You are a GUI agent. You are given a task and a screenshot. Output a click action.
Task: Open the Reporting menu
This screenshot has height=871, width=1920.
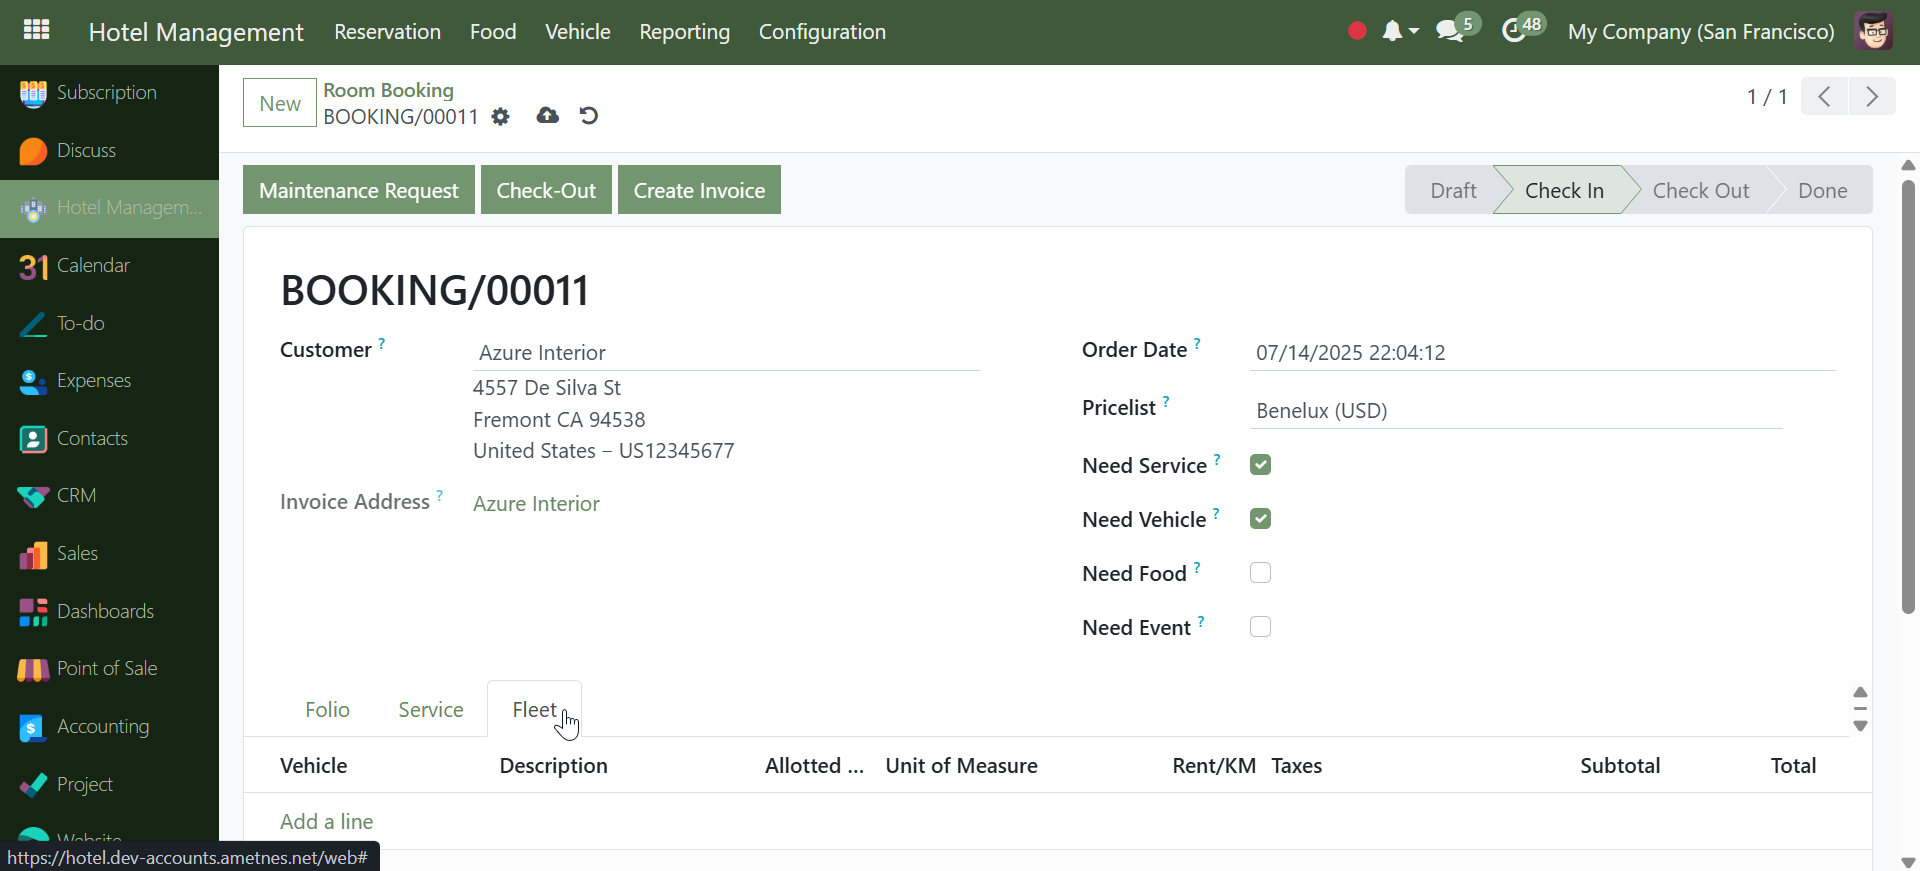tap(684, 32)
